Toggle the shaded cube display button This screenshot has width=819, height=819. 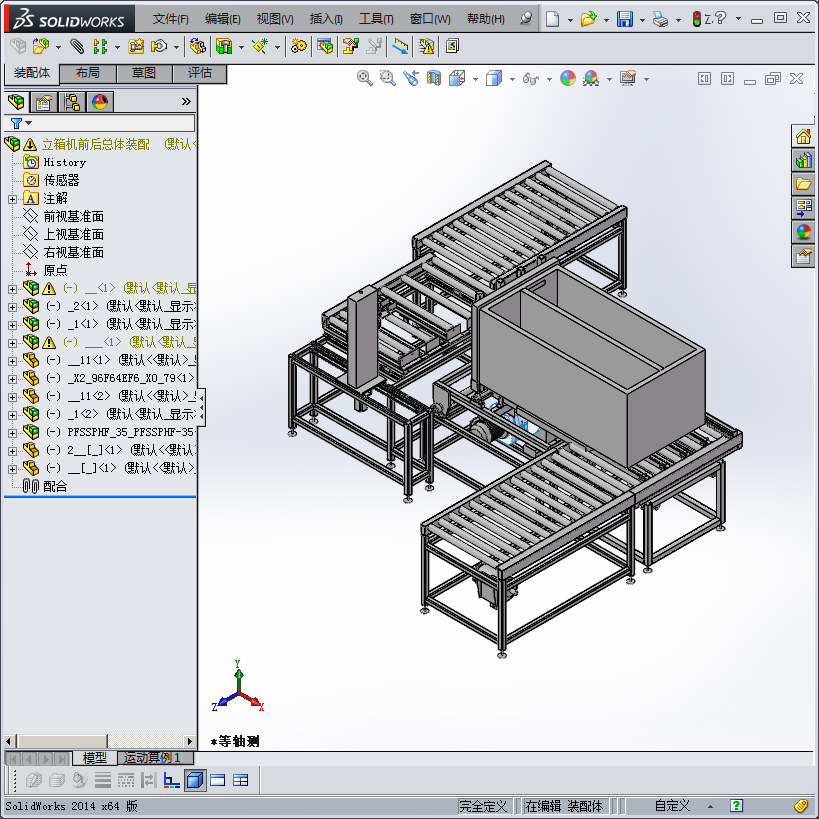pos(195,780)
